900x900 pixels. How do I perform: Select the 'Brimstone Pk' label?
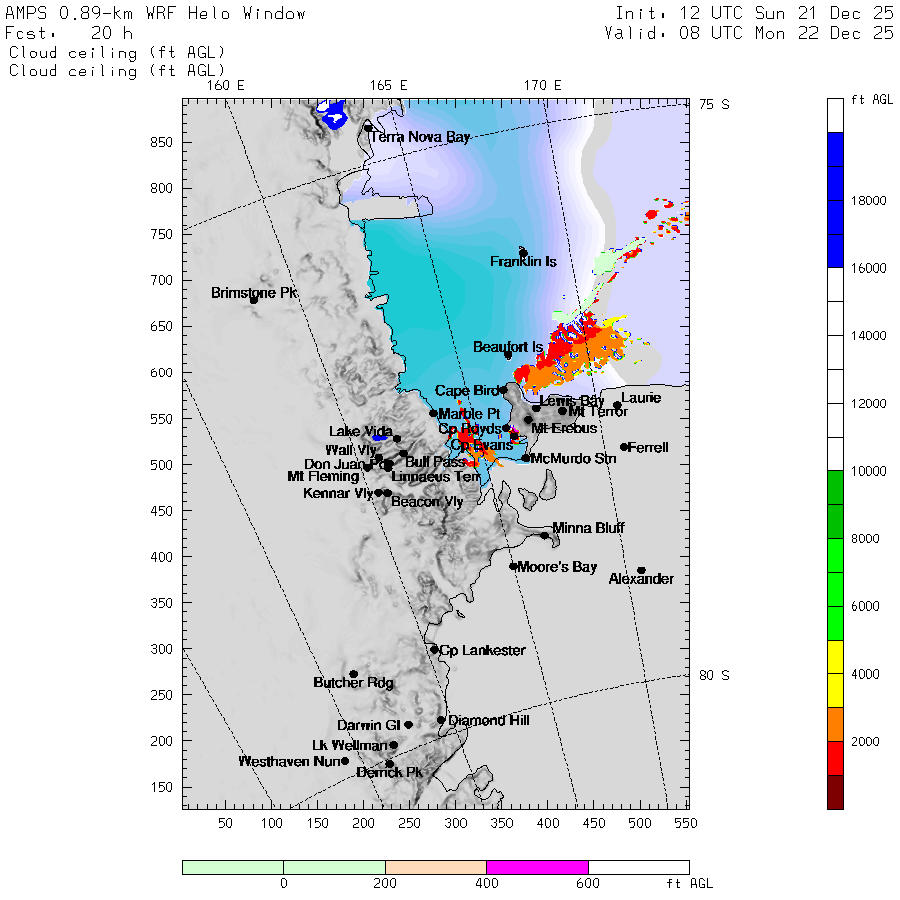(254, 293)
